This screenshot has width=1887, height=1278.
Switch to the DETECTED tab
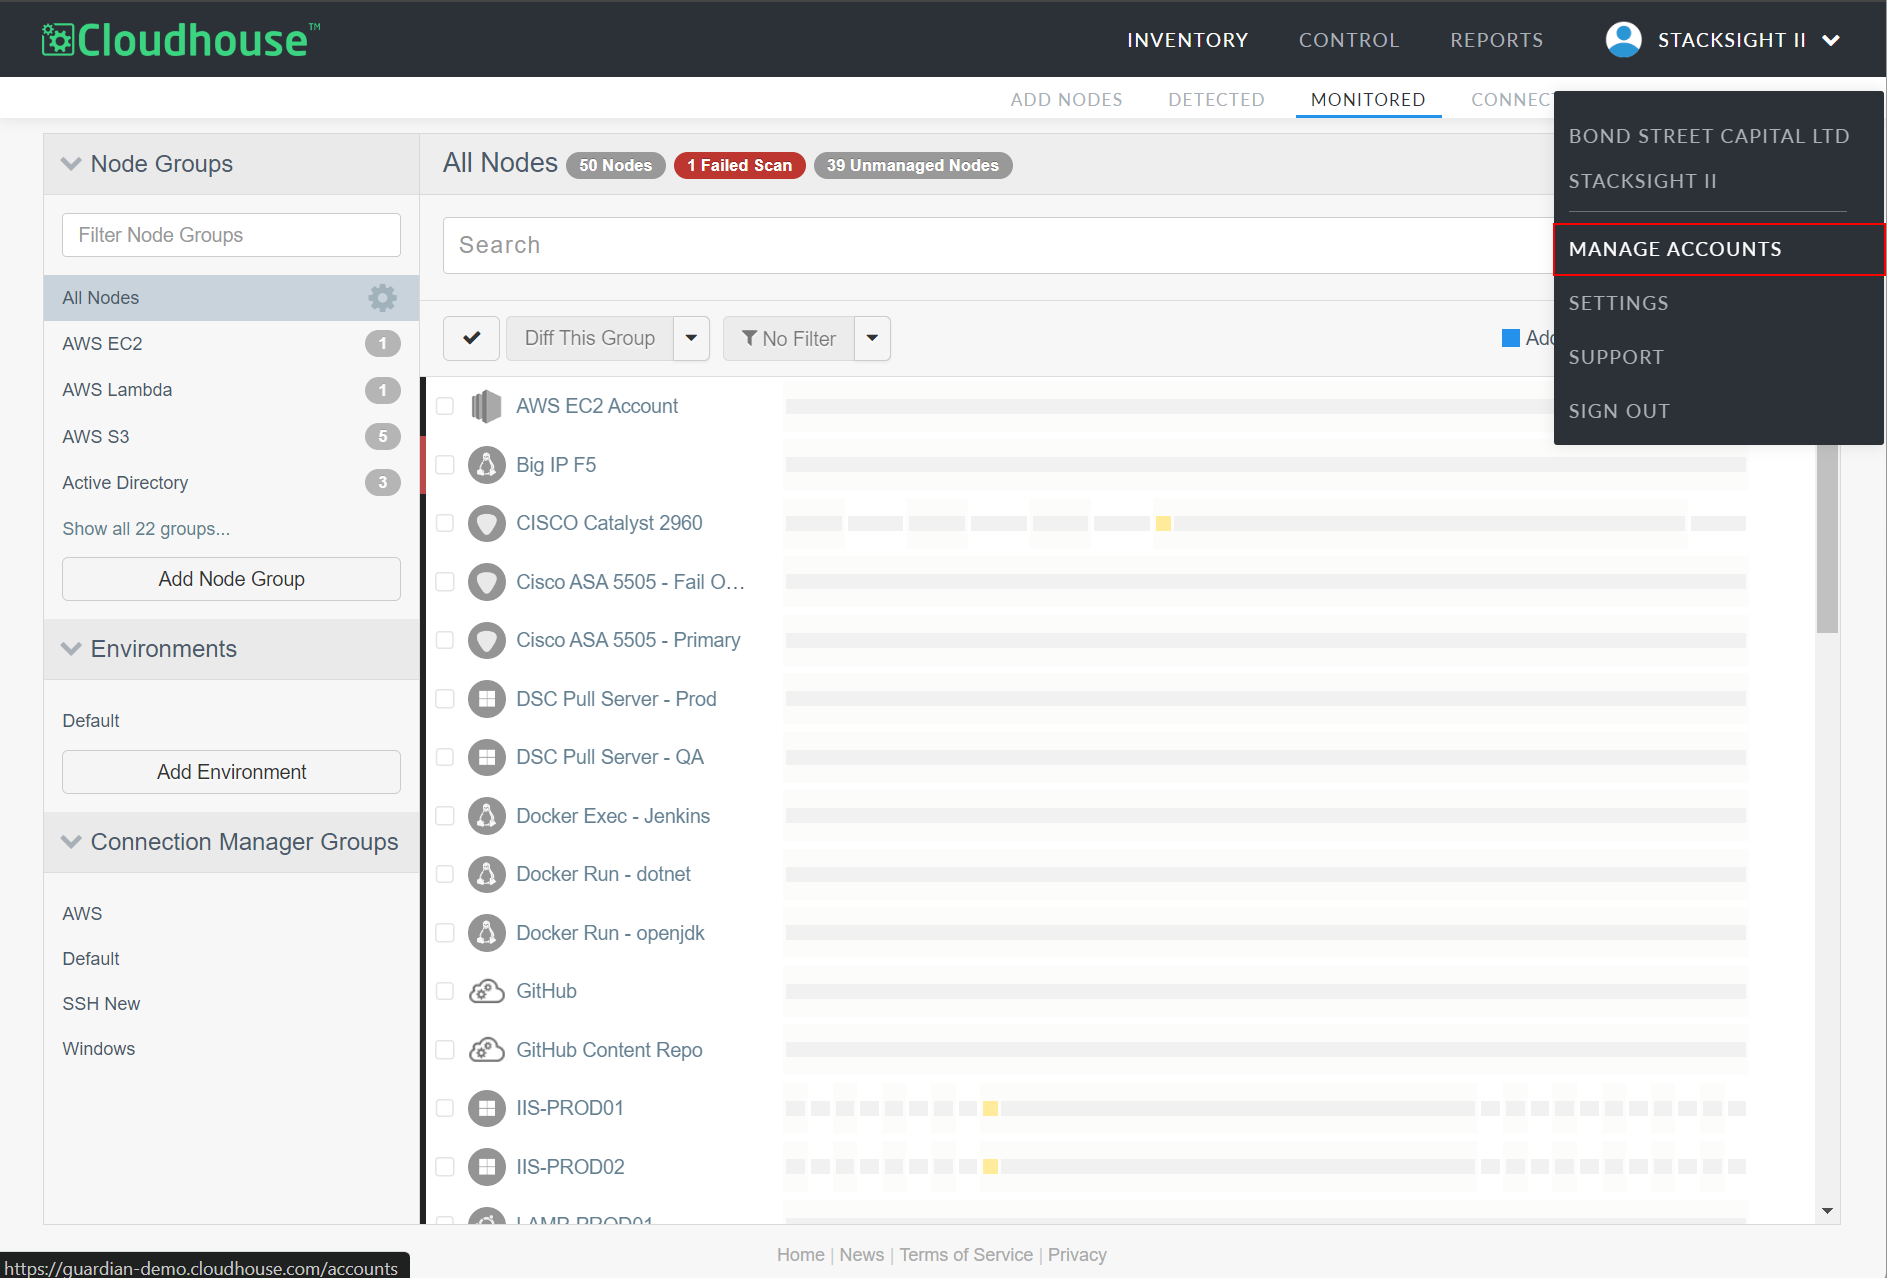(x=1216, y=100)
